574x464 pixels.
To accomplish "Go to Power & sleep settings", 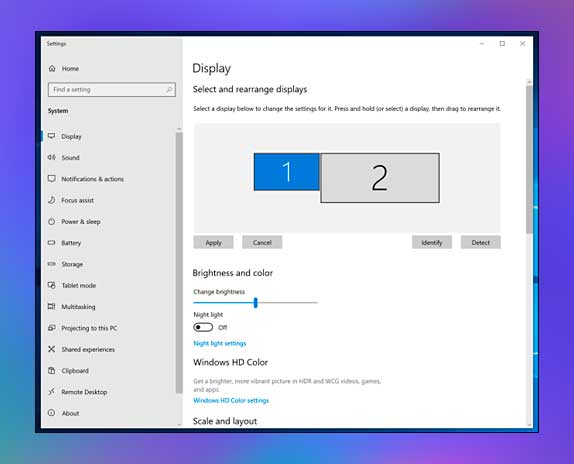I will 81,222.
